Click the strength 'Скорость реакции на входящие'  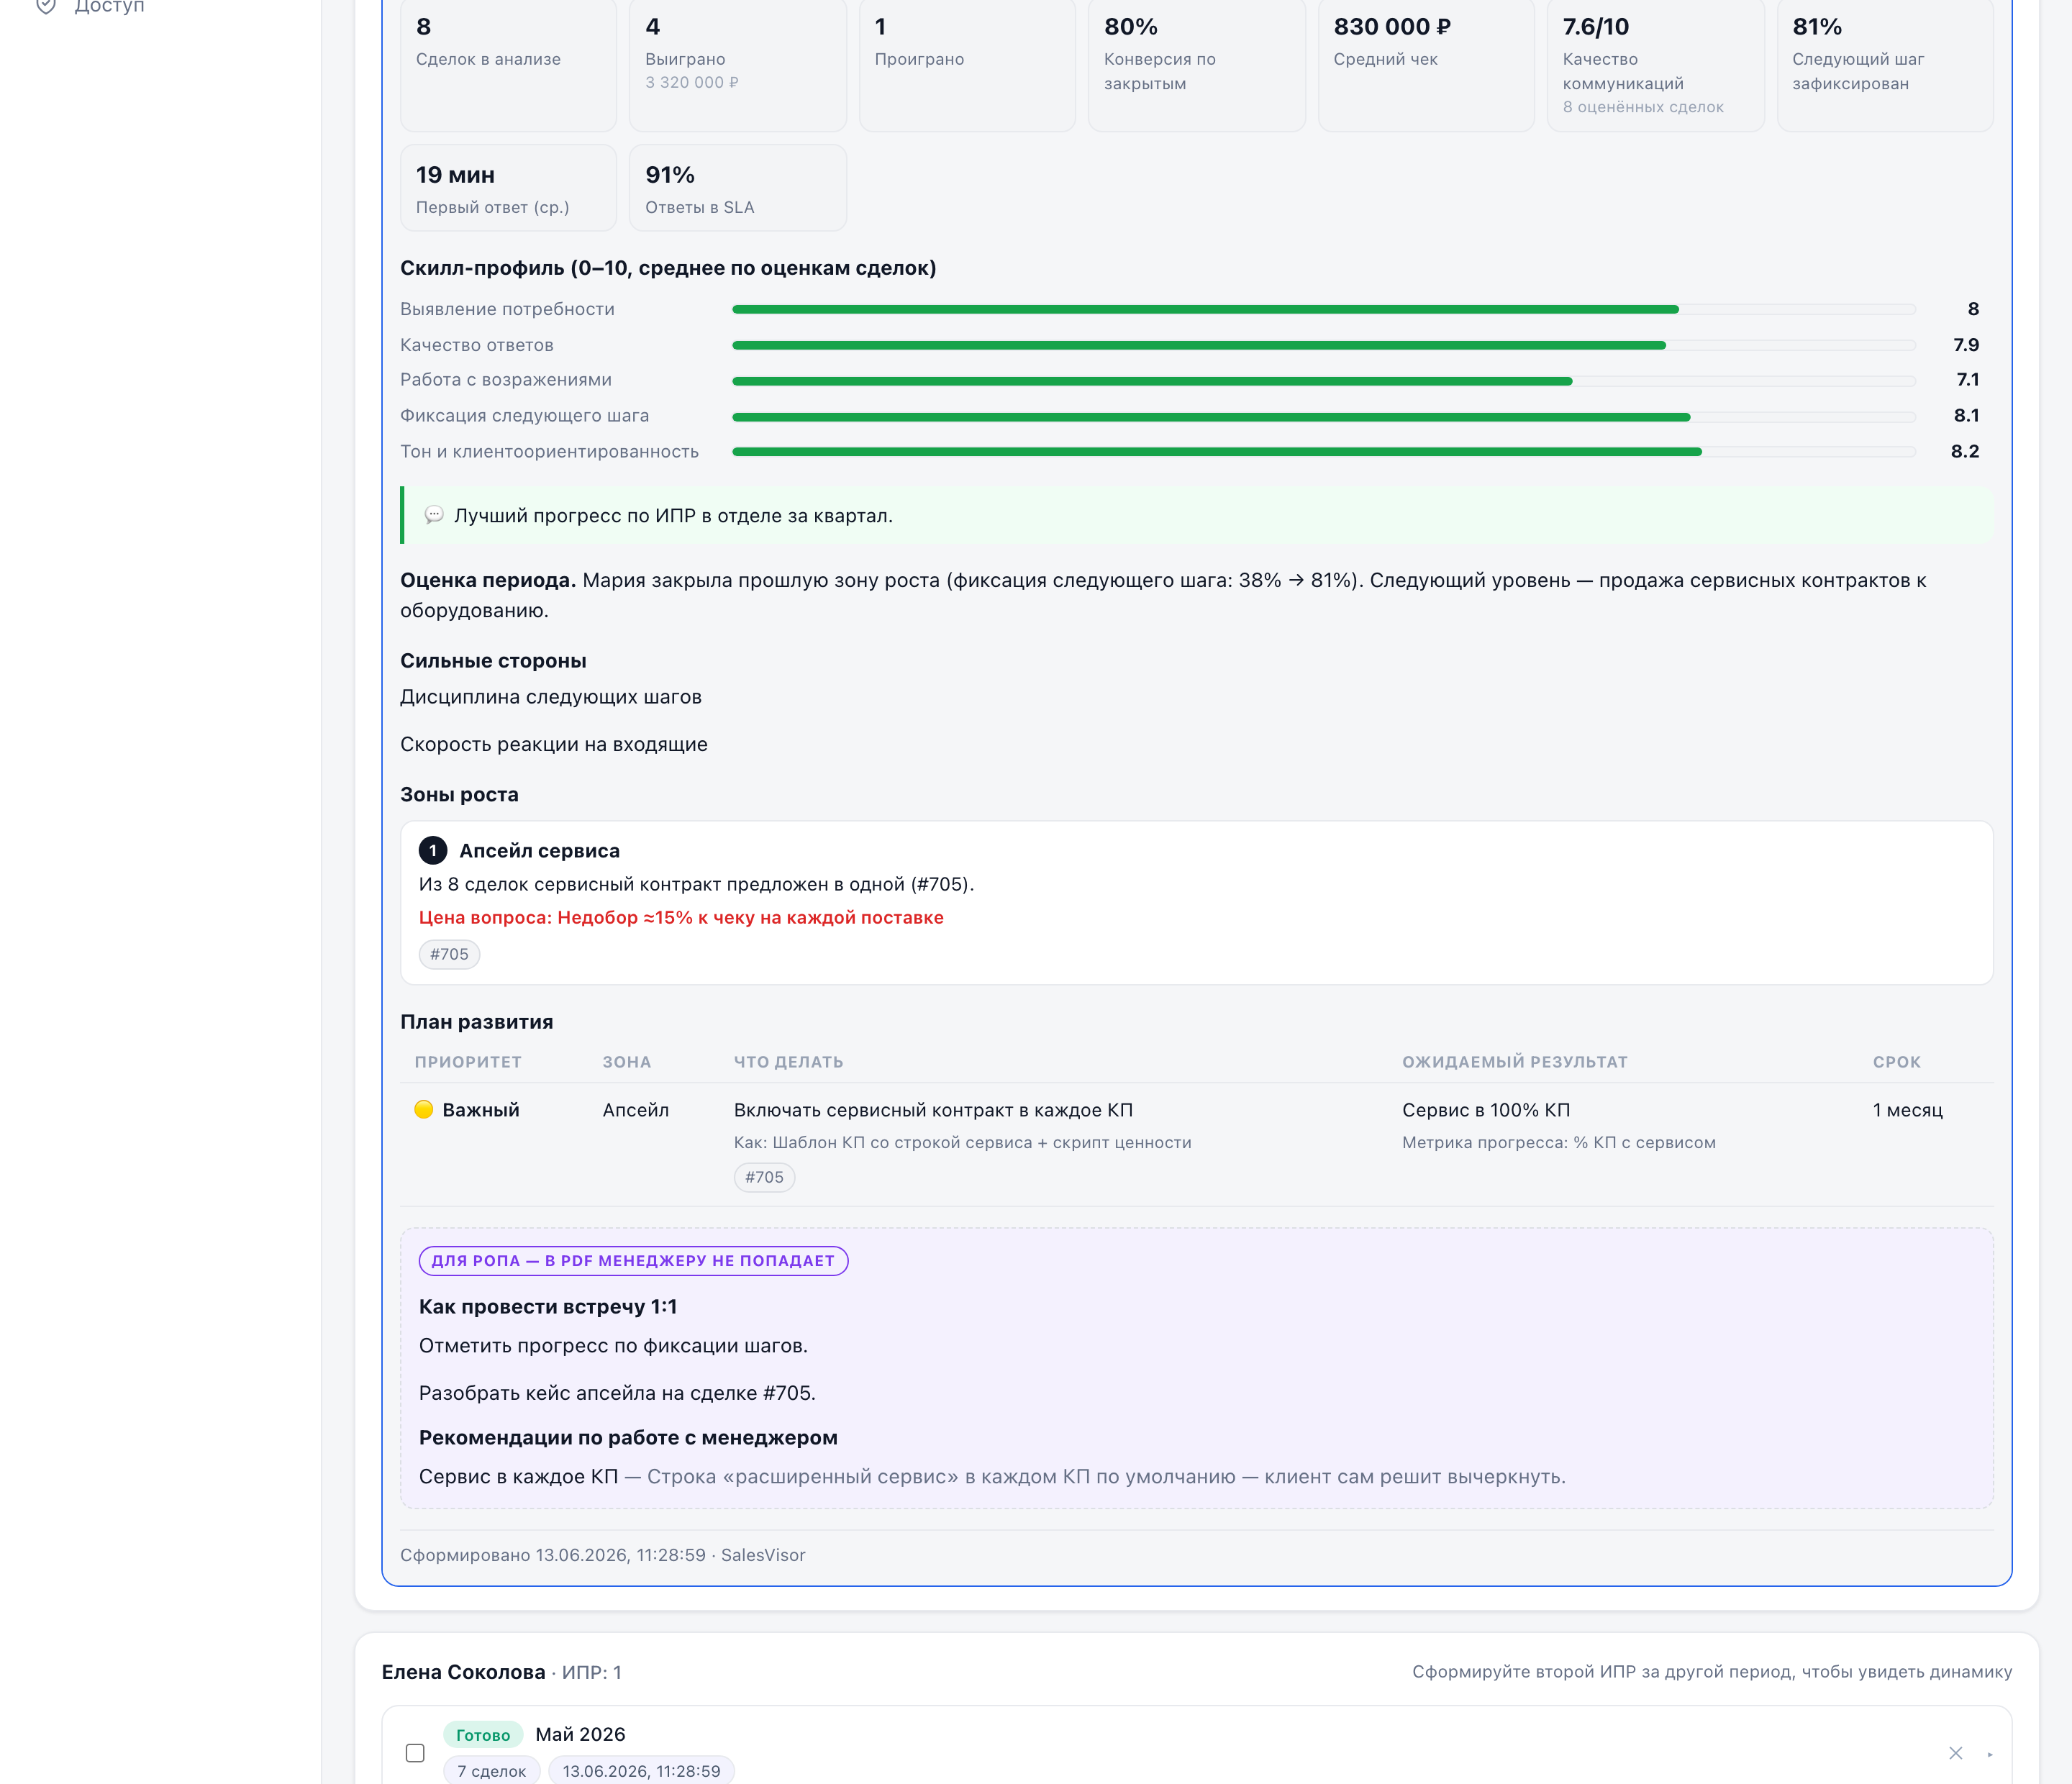[554, 744]
